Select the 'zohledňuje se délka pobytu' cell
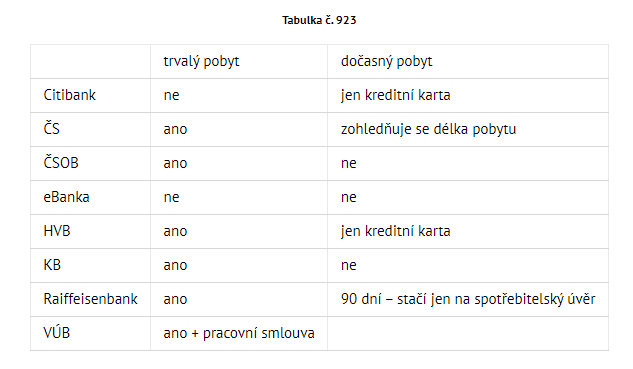The width and height of the screenshot is (633, 369). pos(428,129)
